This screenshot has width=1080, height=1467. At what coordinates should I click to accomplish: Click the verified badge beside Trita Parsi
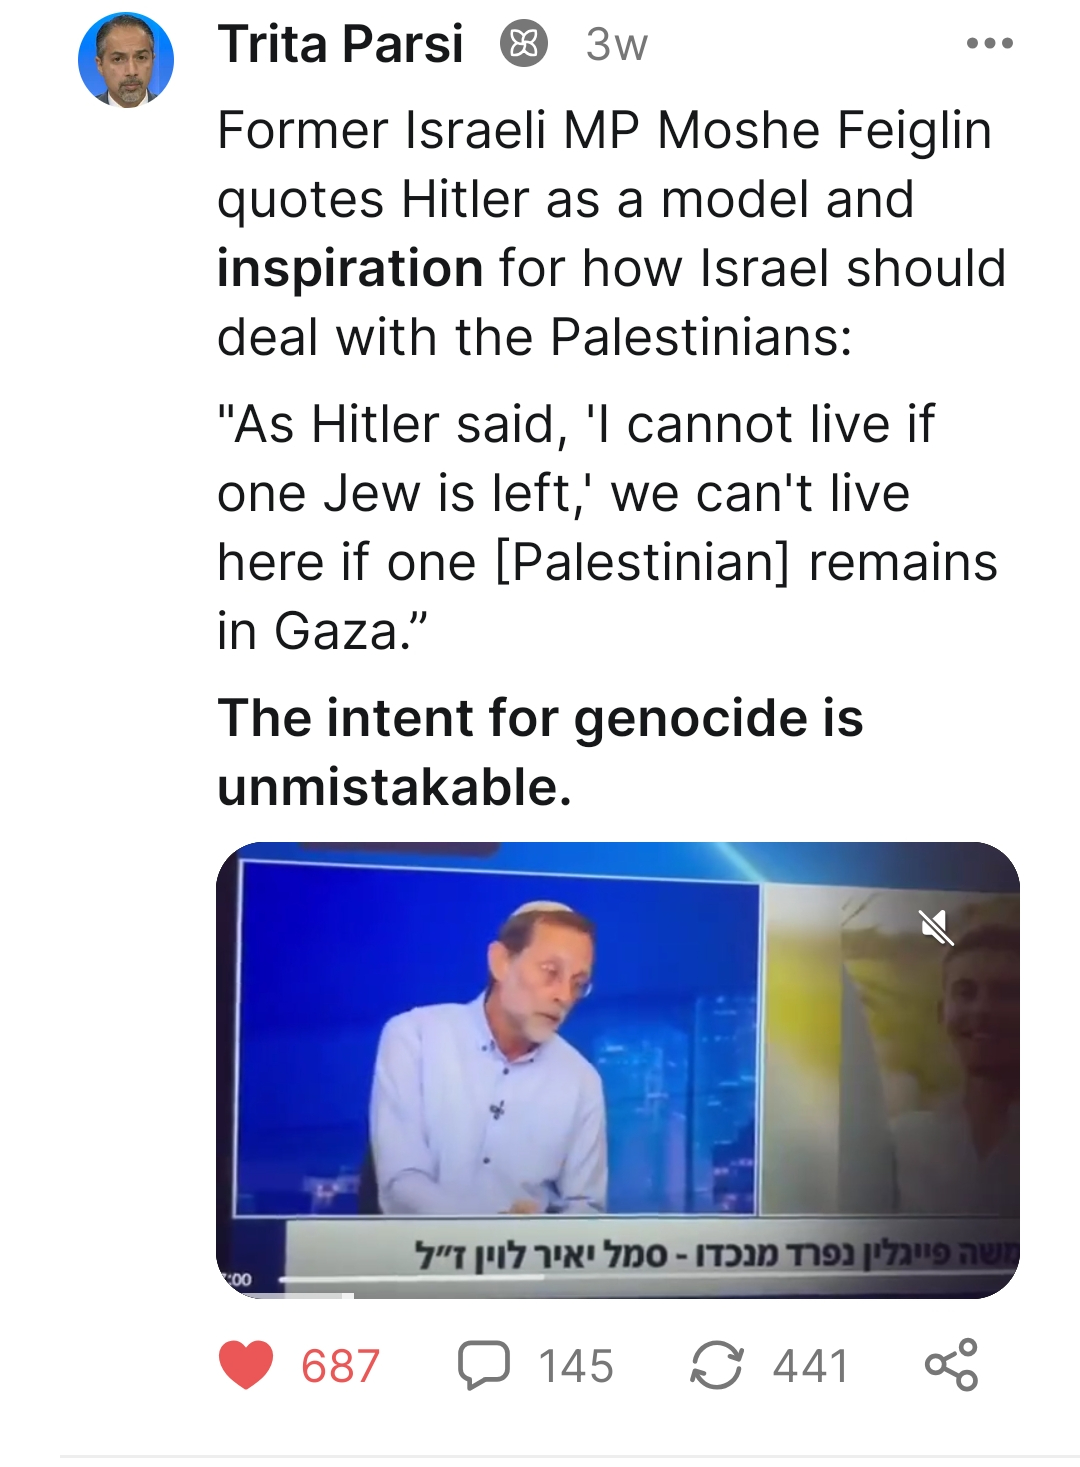click(524, 45)
